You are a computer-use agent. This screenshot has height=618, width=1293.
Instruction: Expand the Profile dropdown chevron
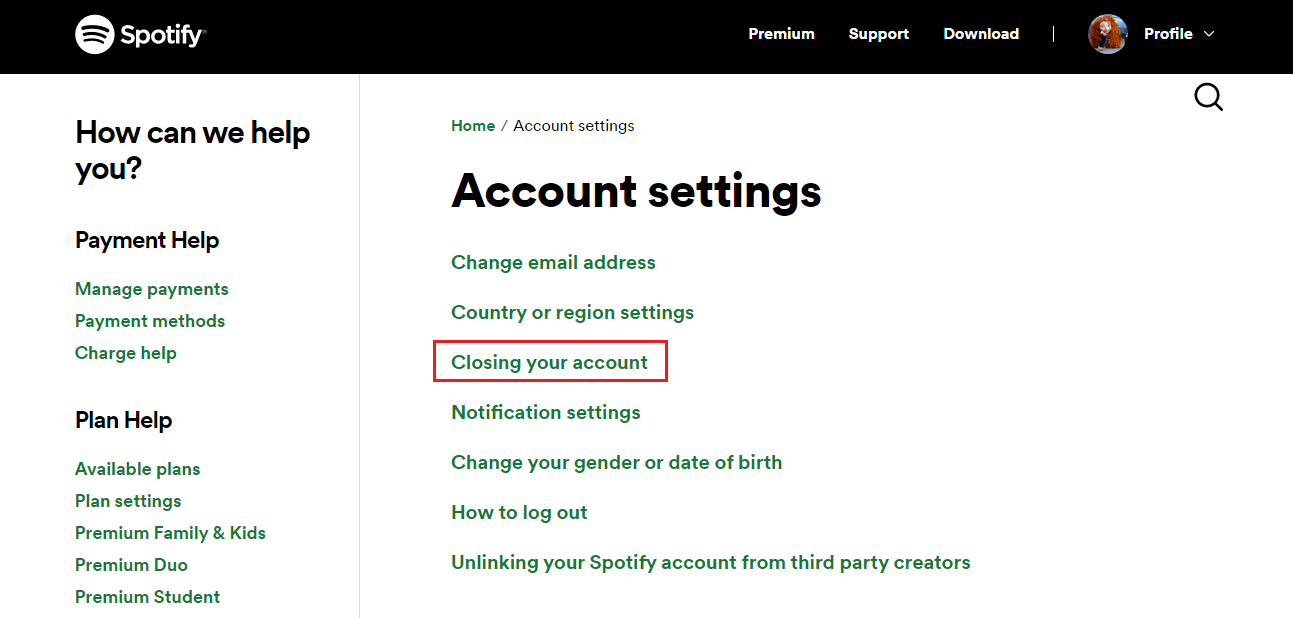pyautogui.click(x=1209, y=34)
